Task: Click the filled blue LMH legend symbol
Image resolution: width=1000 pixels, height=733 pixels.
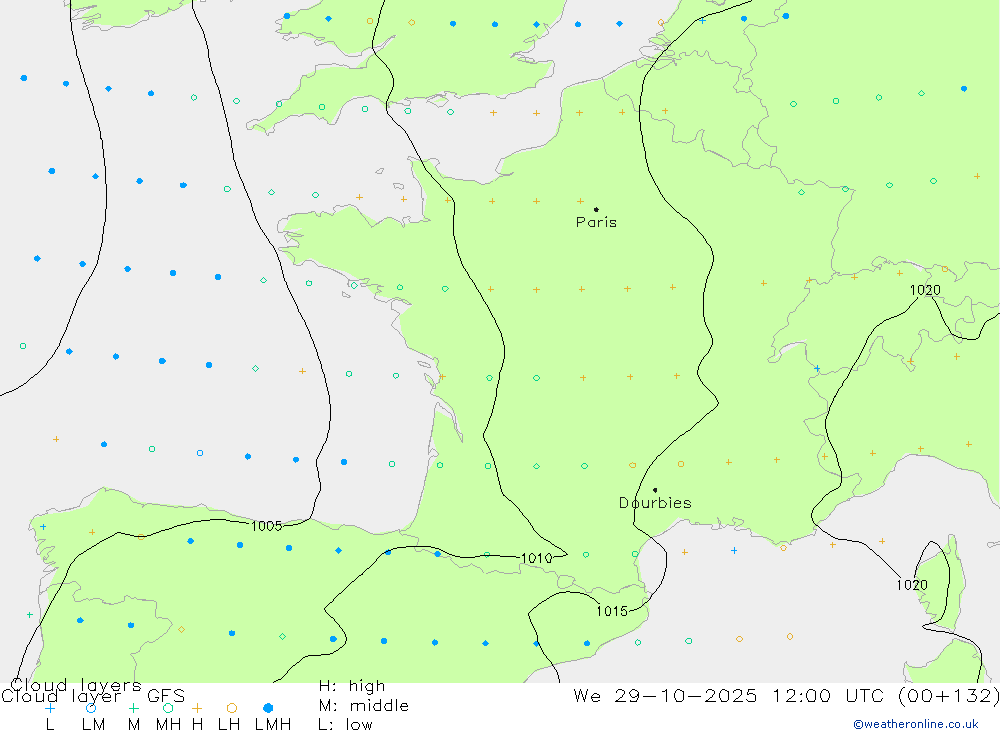Action: [x=268, y=708]
